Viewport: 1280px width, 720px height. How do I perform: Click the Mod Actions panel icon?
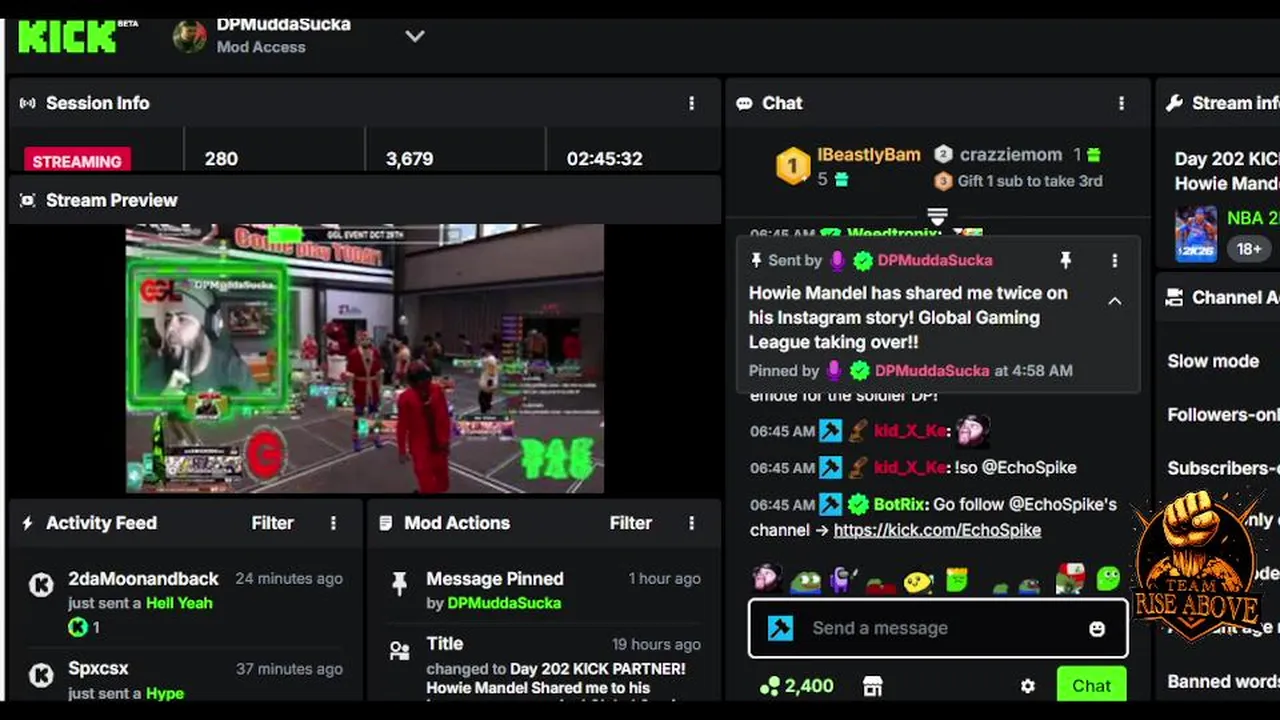pos(386,523)
